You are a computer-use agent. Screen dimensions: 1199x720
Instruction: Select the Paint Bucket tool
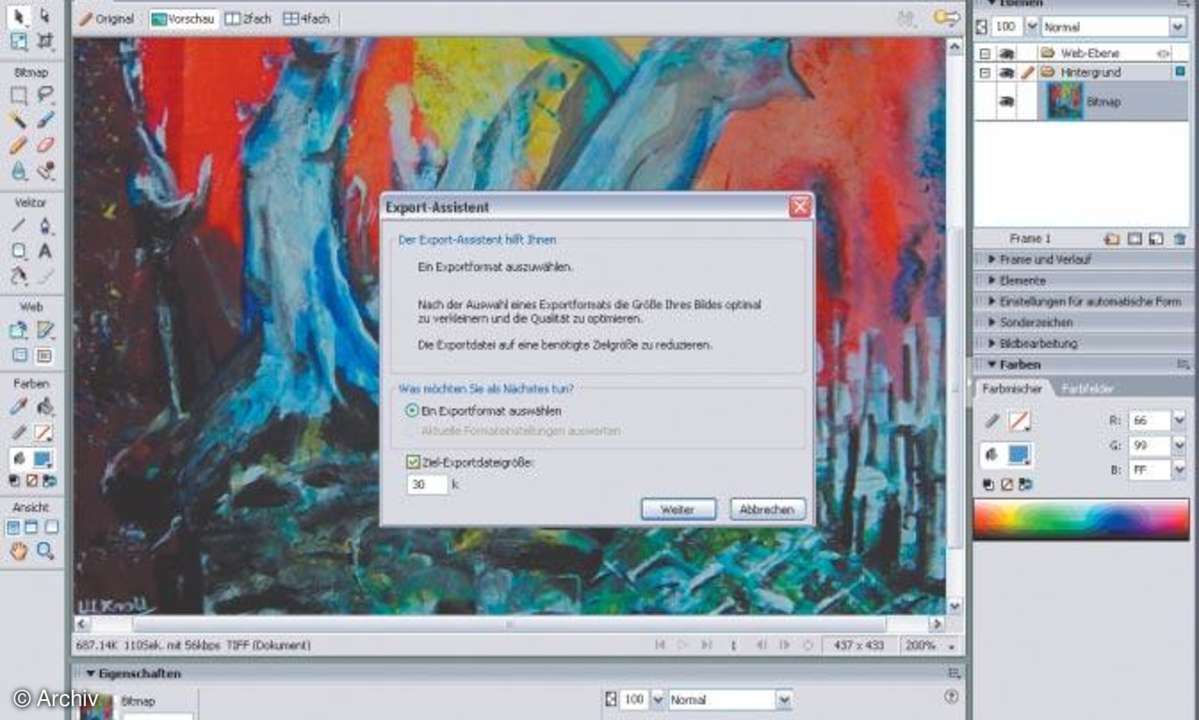tap(45, 406)
